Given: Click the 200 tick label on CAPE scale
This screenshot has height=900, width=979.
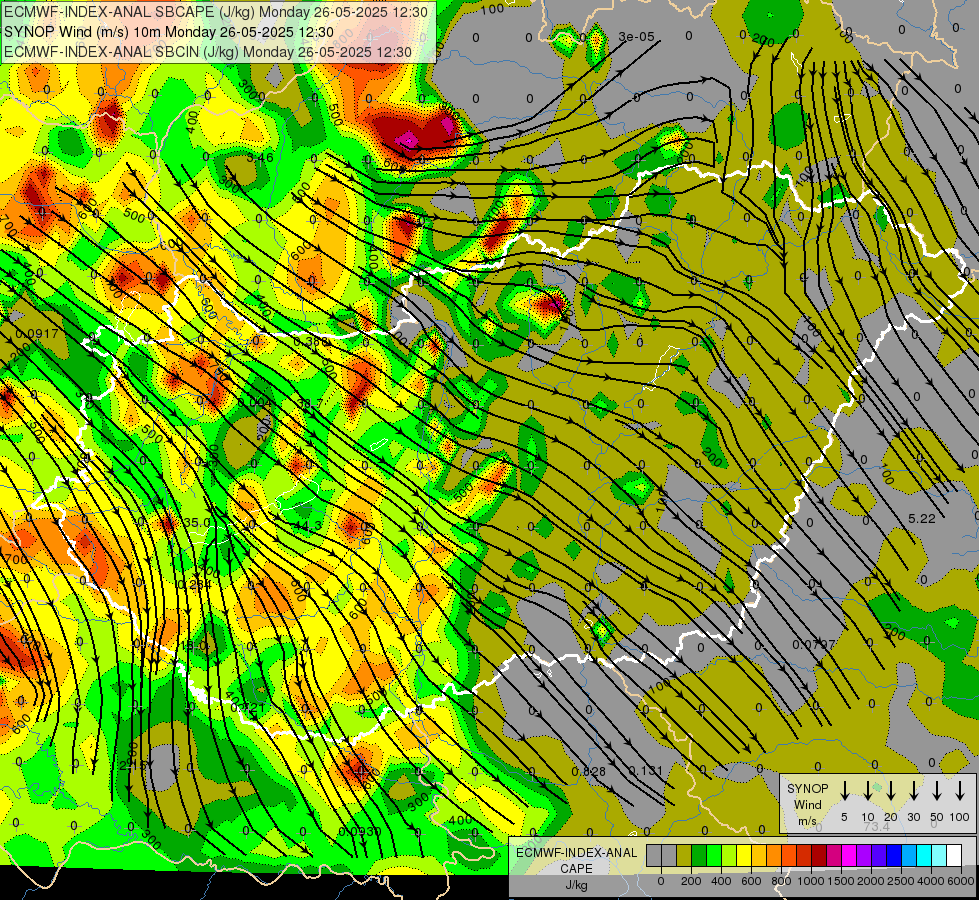Looking at the screenshot, I should pos(691,881).
